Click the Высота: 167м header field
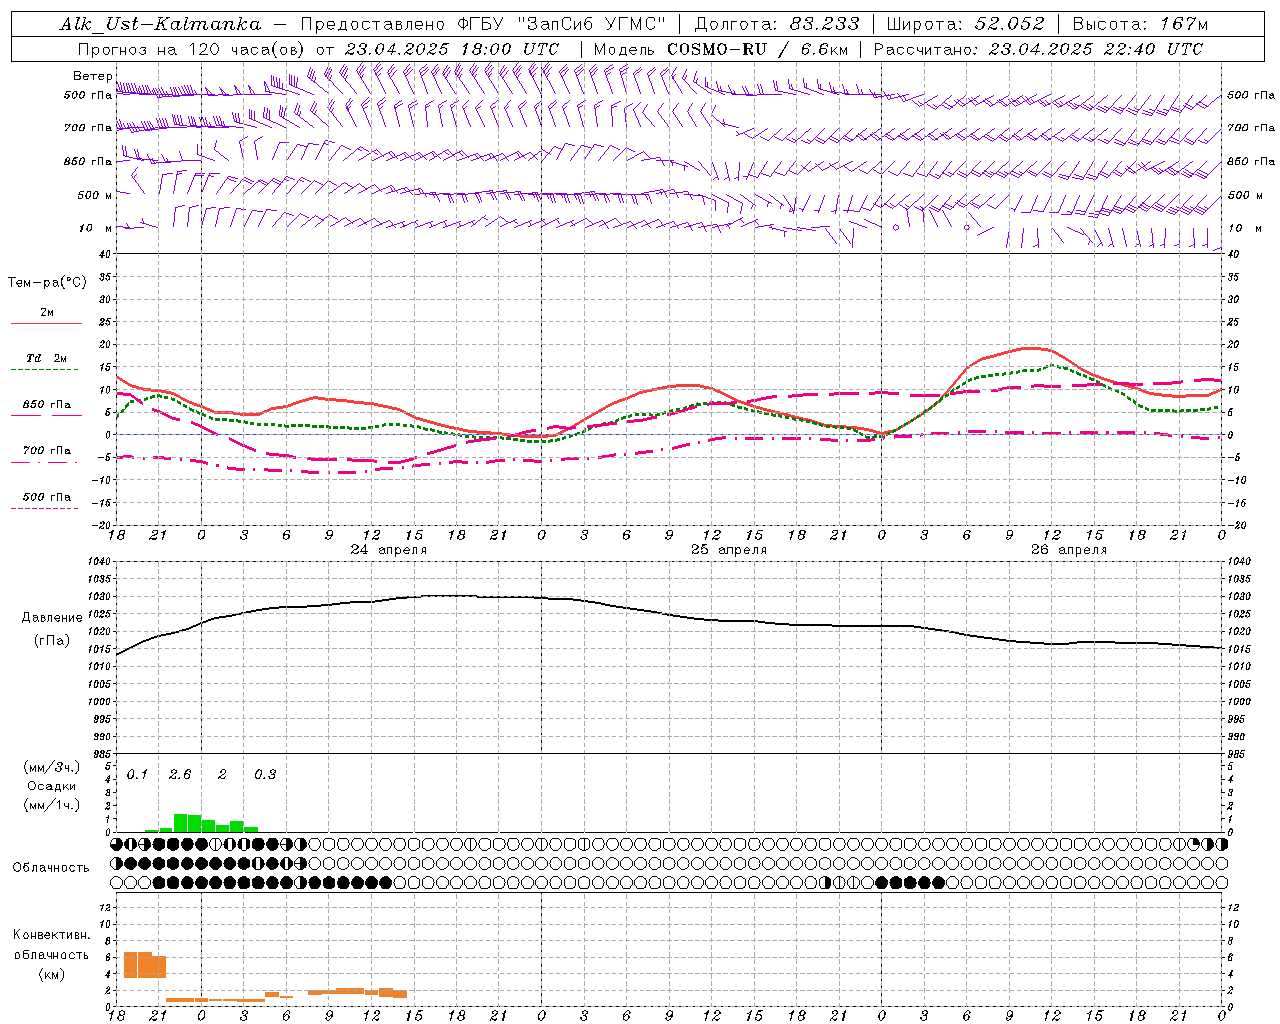The image size is (1280, 1024). pos(1139,24)
